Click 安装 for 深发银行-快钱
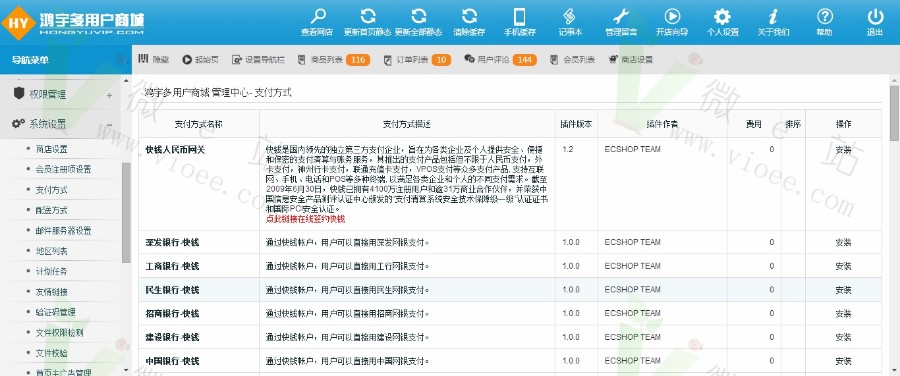 (843, 242)
